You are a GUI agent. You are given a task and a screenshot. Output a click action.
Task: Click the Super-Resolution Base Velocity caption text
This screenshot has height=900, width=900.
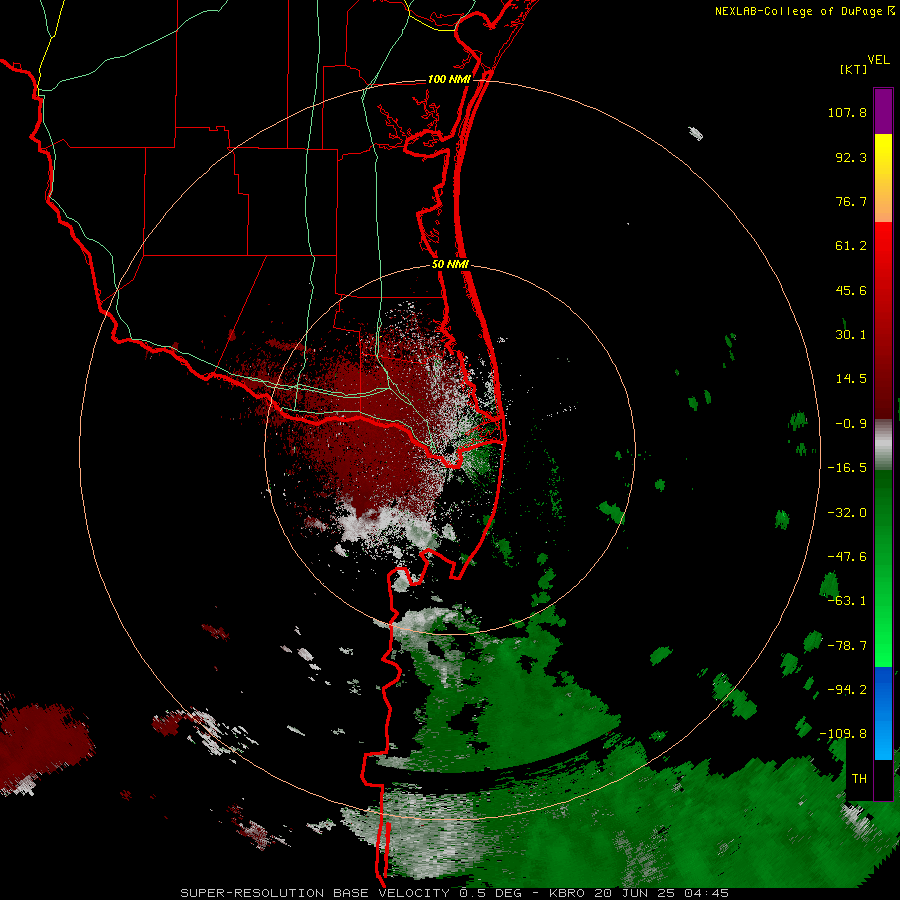point(454,893)
